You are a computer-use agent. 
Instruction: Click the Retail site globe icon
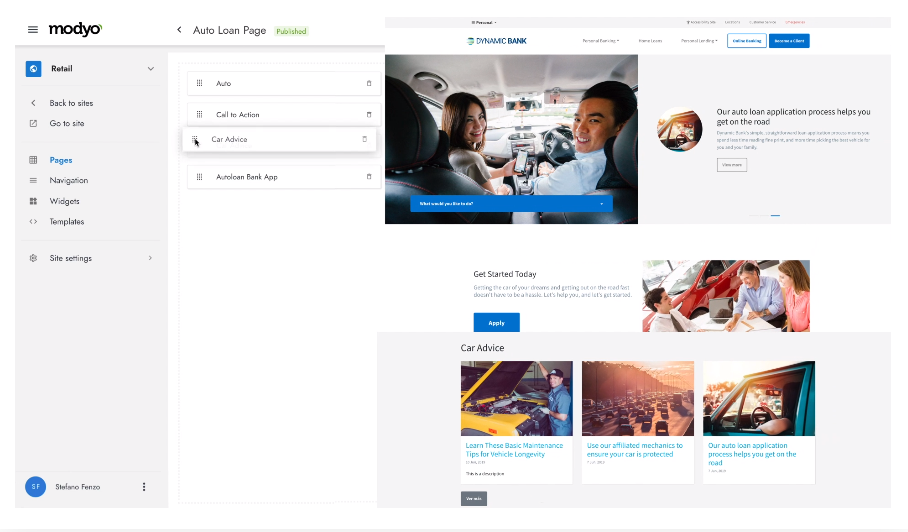[33, 69]
